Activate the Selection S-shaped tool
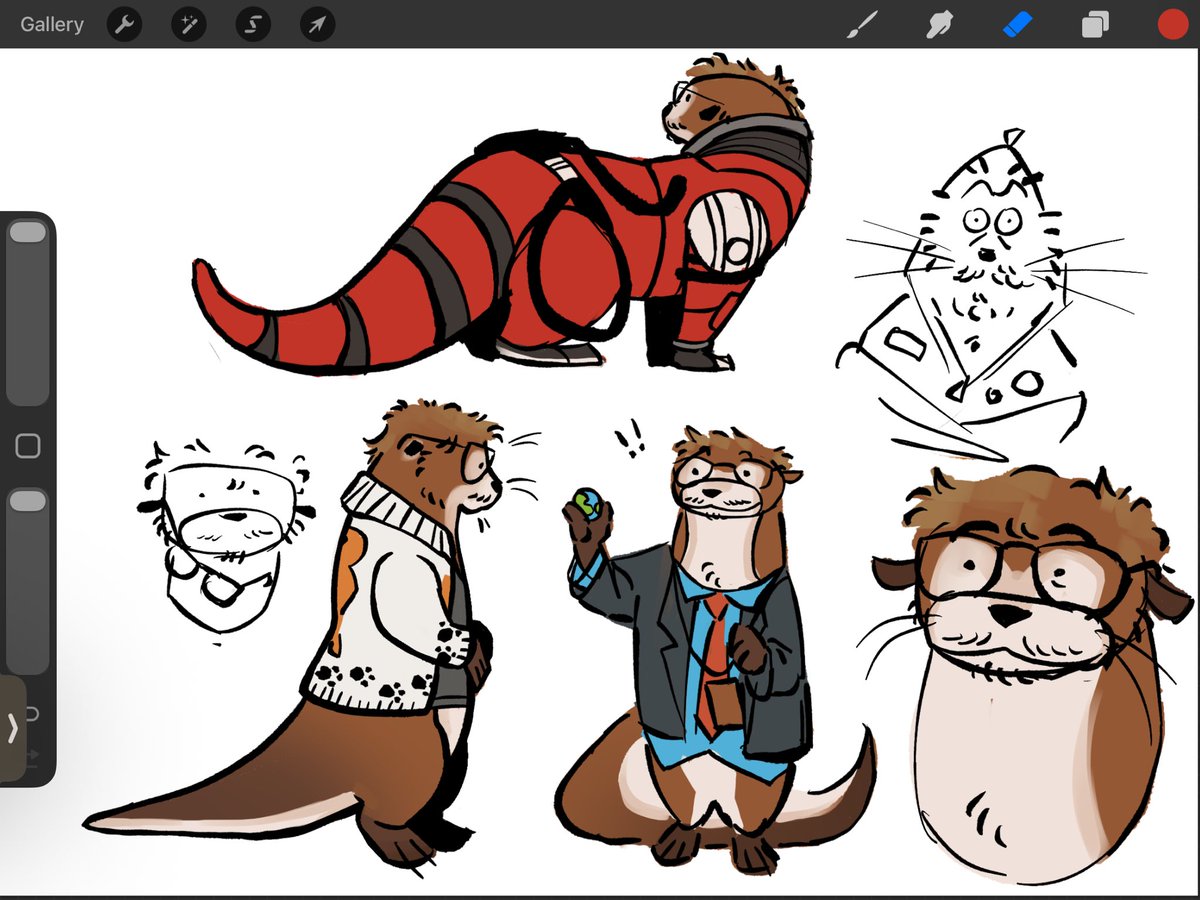 click(253, 24)
